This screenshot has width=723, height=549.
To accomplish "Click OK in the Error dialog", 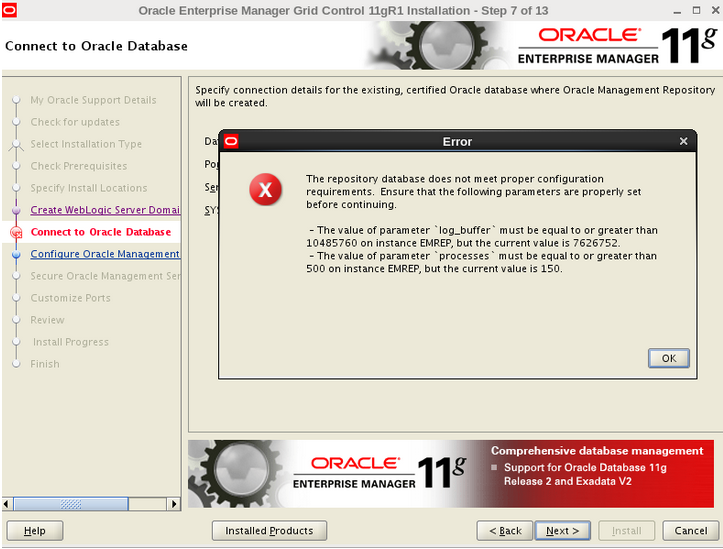I will coord(669,358).
